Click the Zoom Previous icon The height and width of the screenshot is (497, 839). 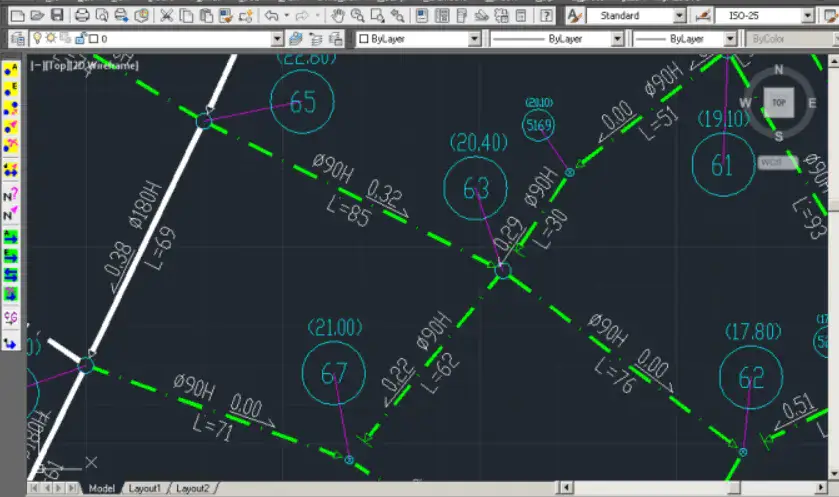(x=397, y=16)
